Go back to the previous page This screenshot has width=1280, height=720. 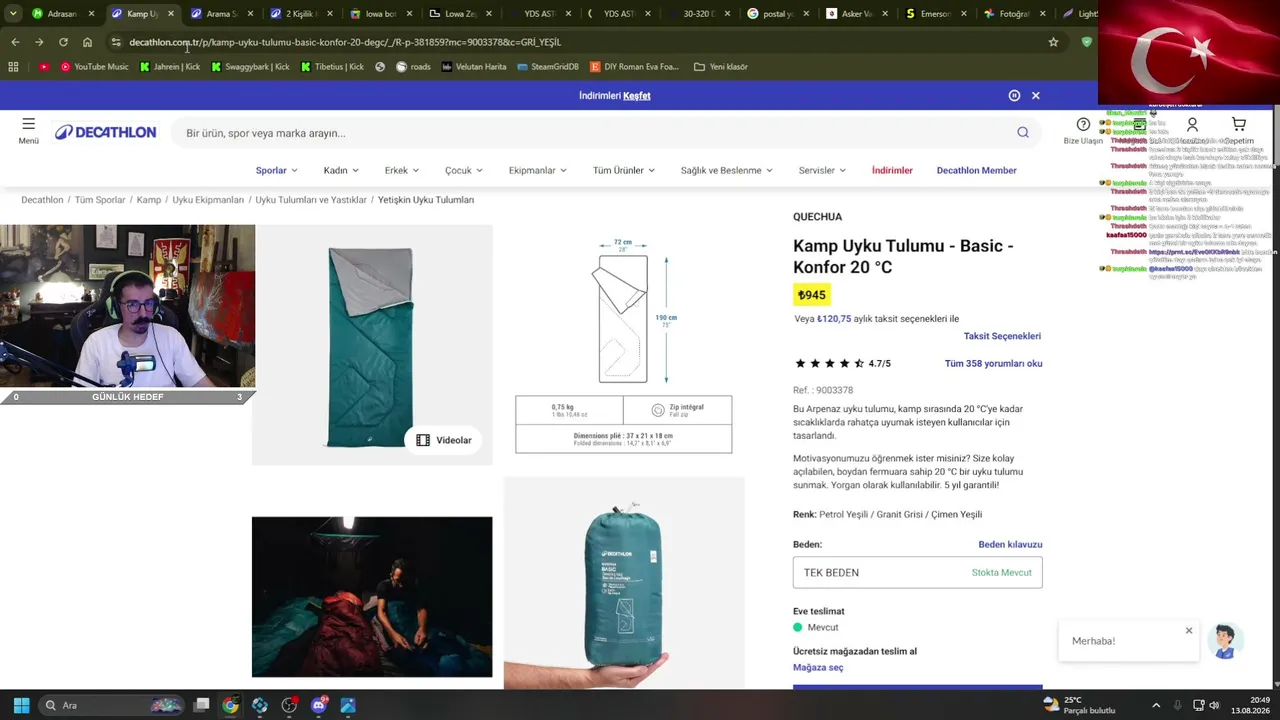tap(15, 42)
